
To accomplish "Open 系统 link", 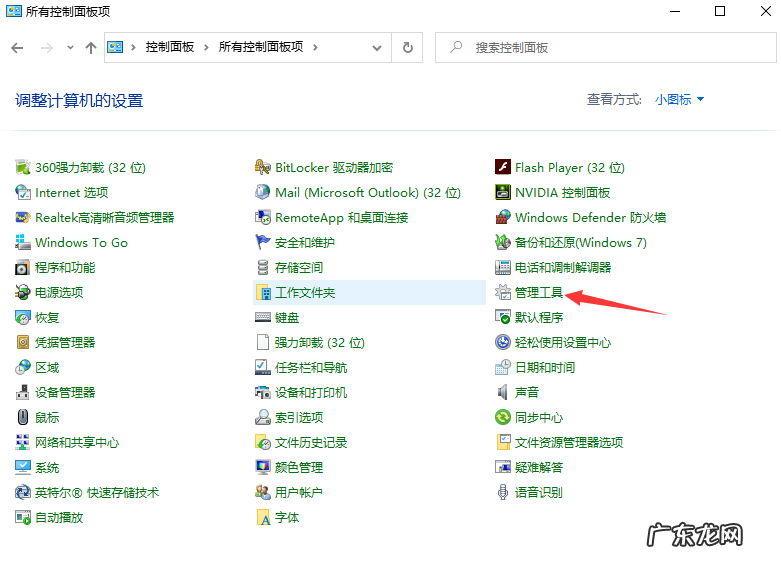I will coord(47,467).
